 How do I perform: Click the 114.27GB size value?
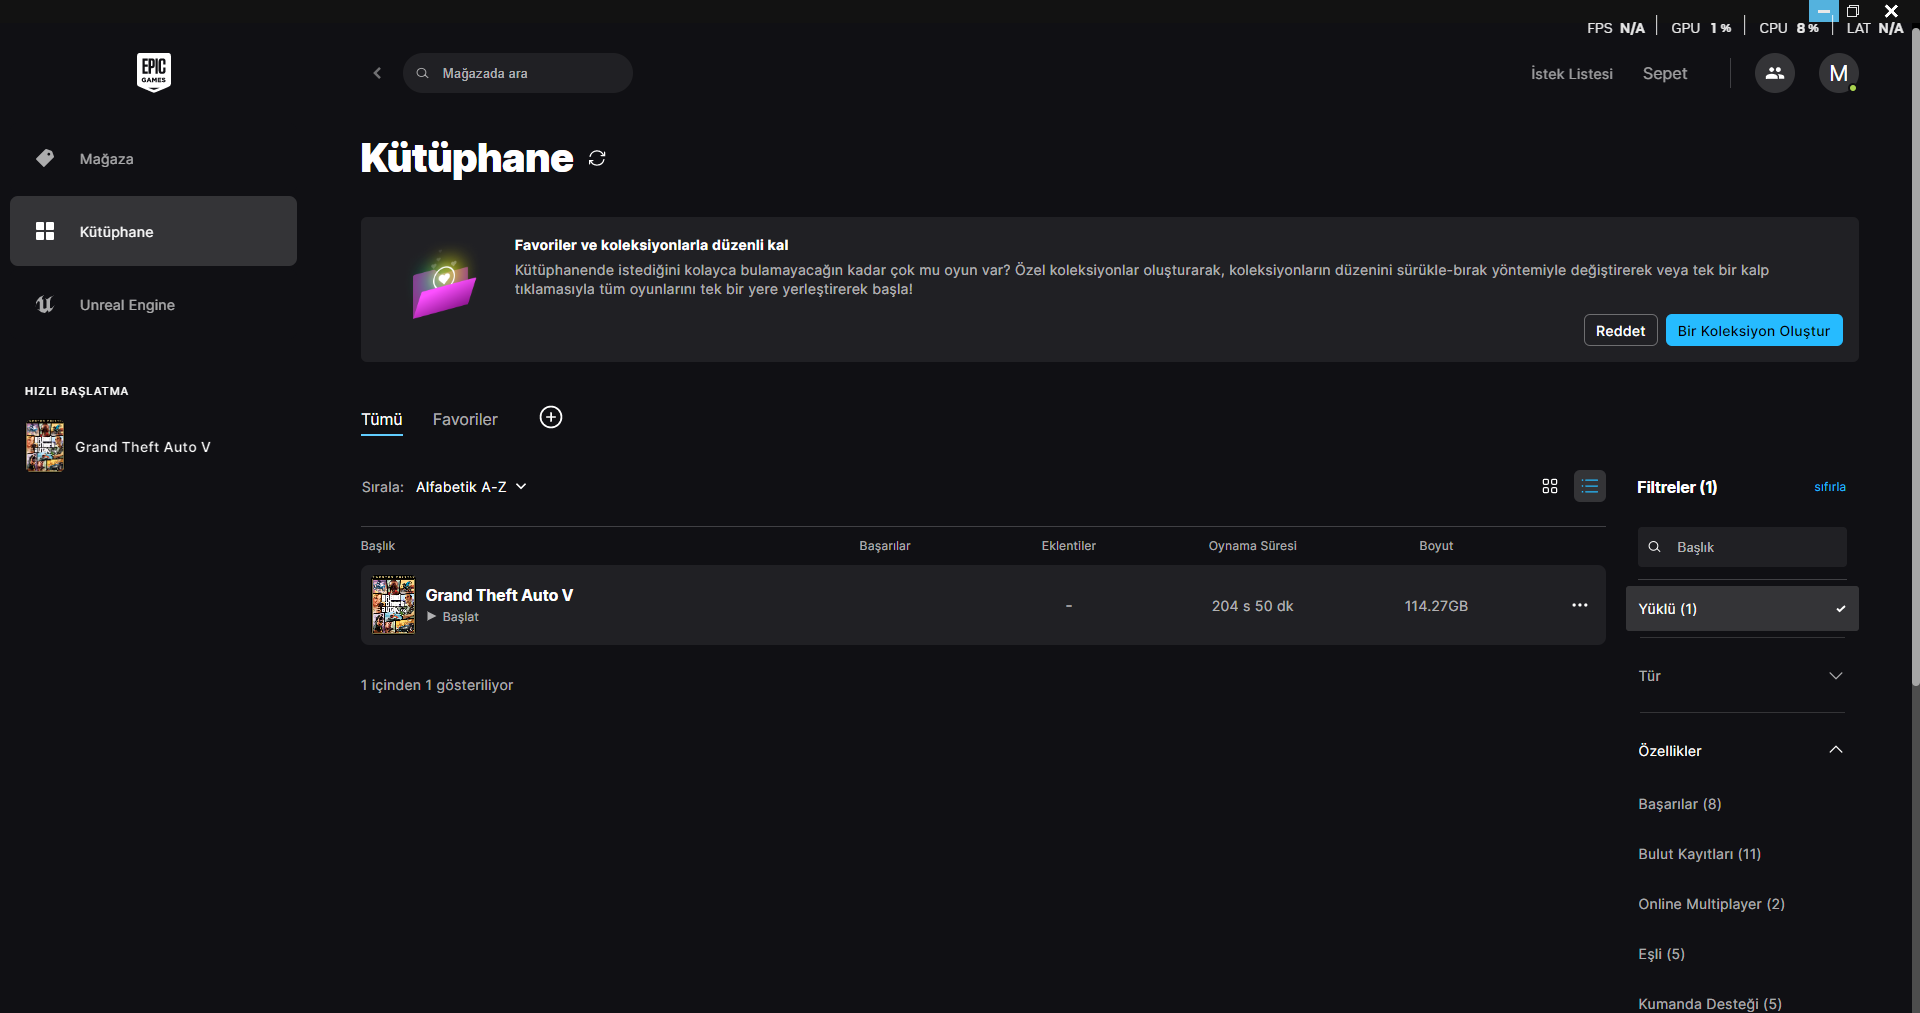click(1436, 606)
